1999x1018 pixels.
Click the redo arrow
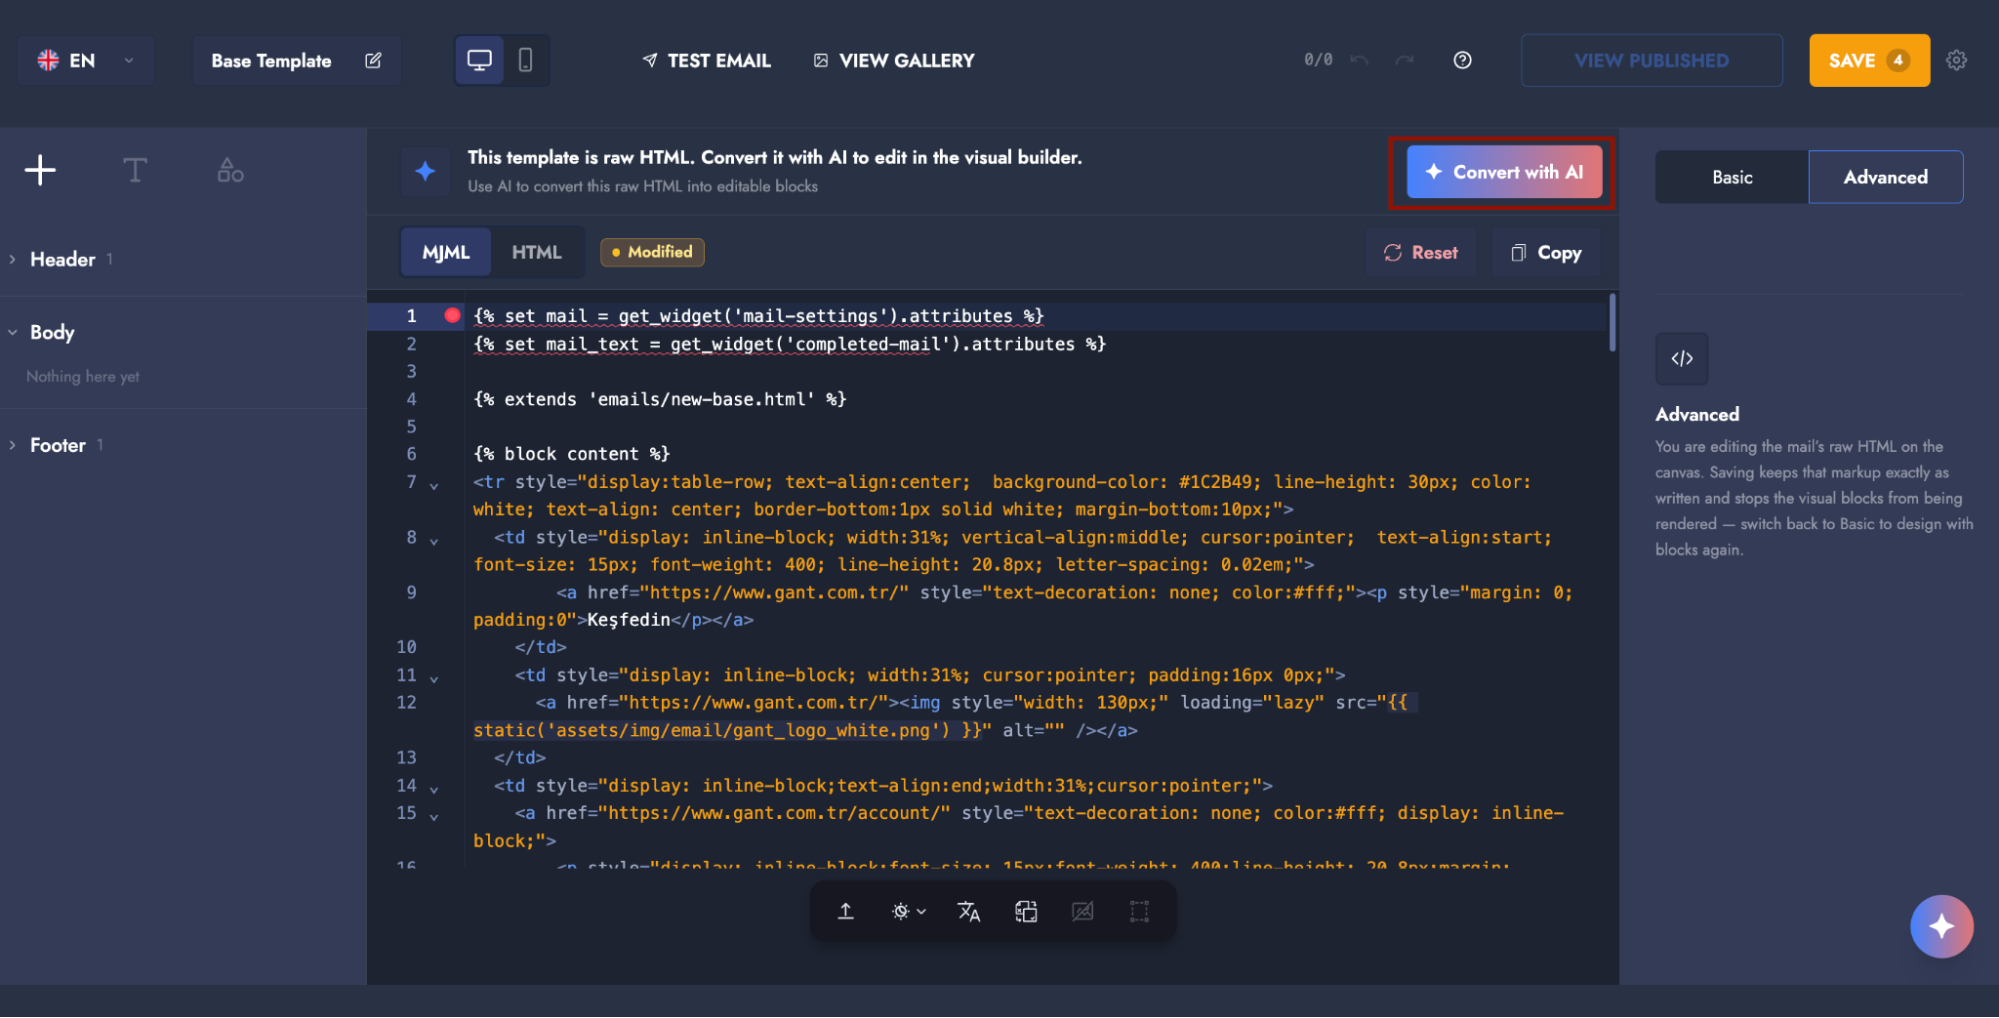pos(1405,60)
